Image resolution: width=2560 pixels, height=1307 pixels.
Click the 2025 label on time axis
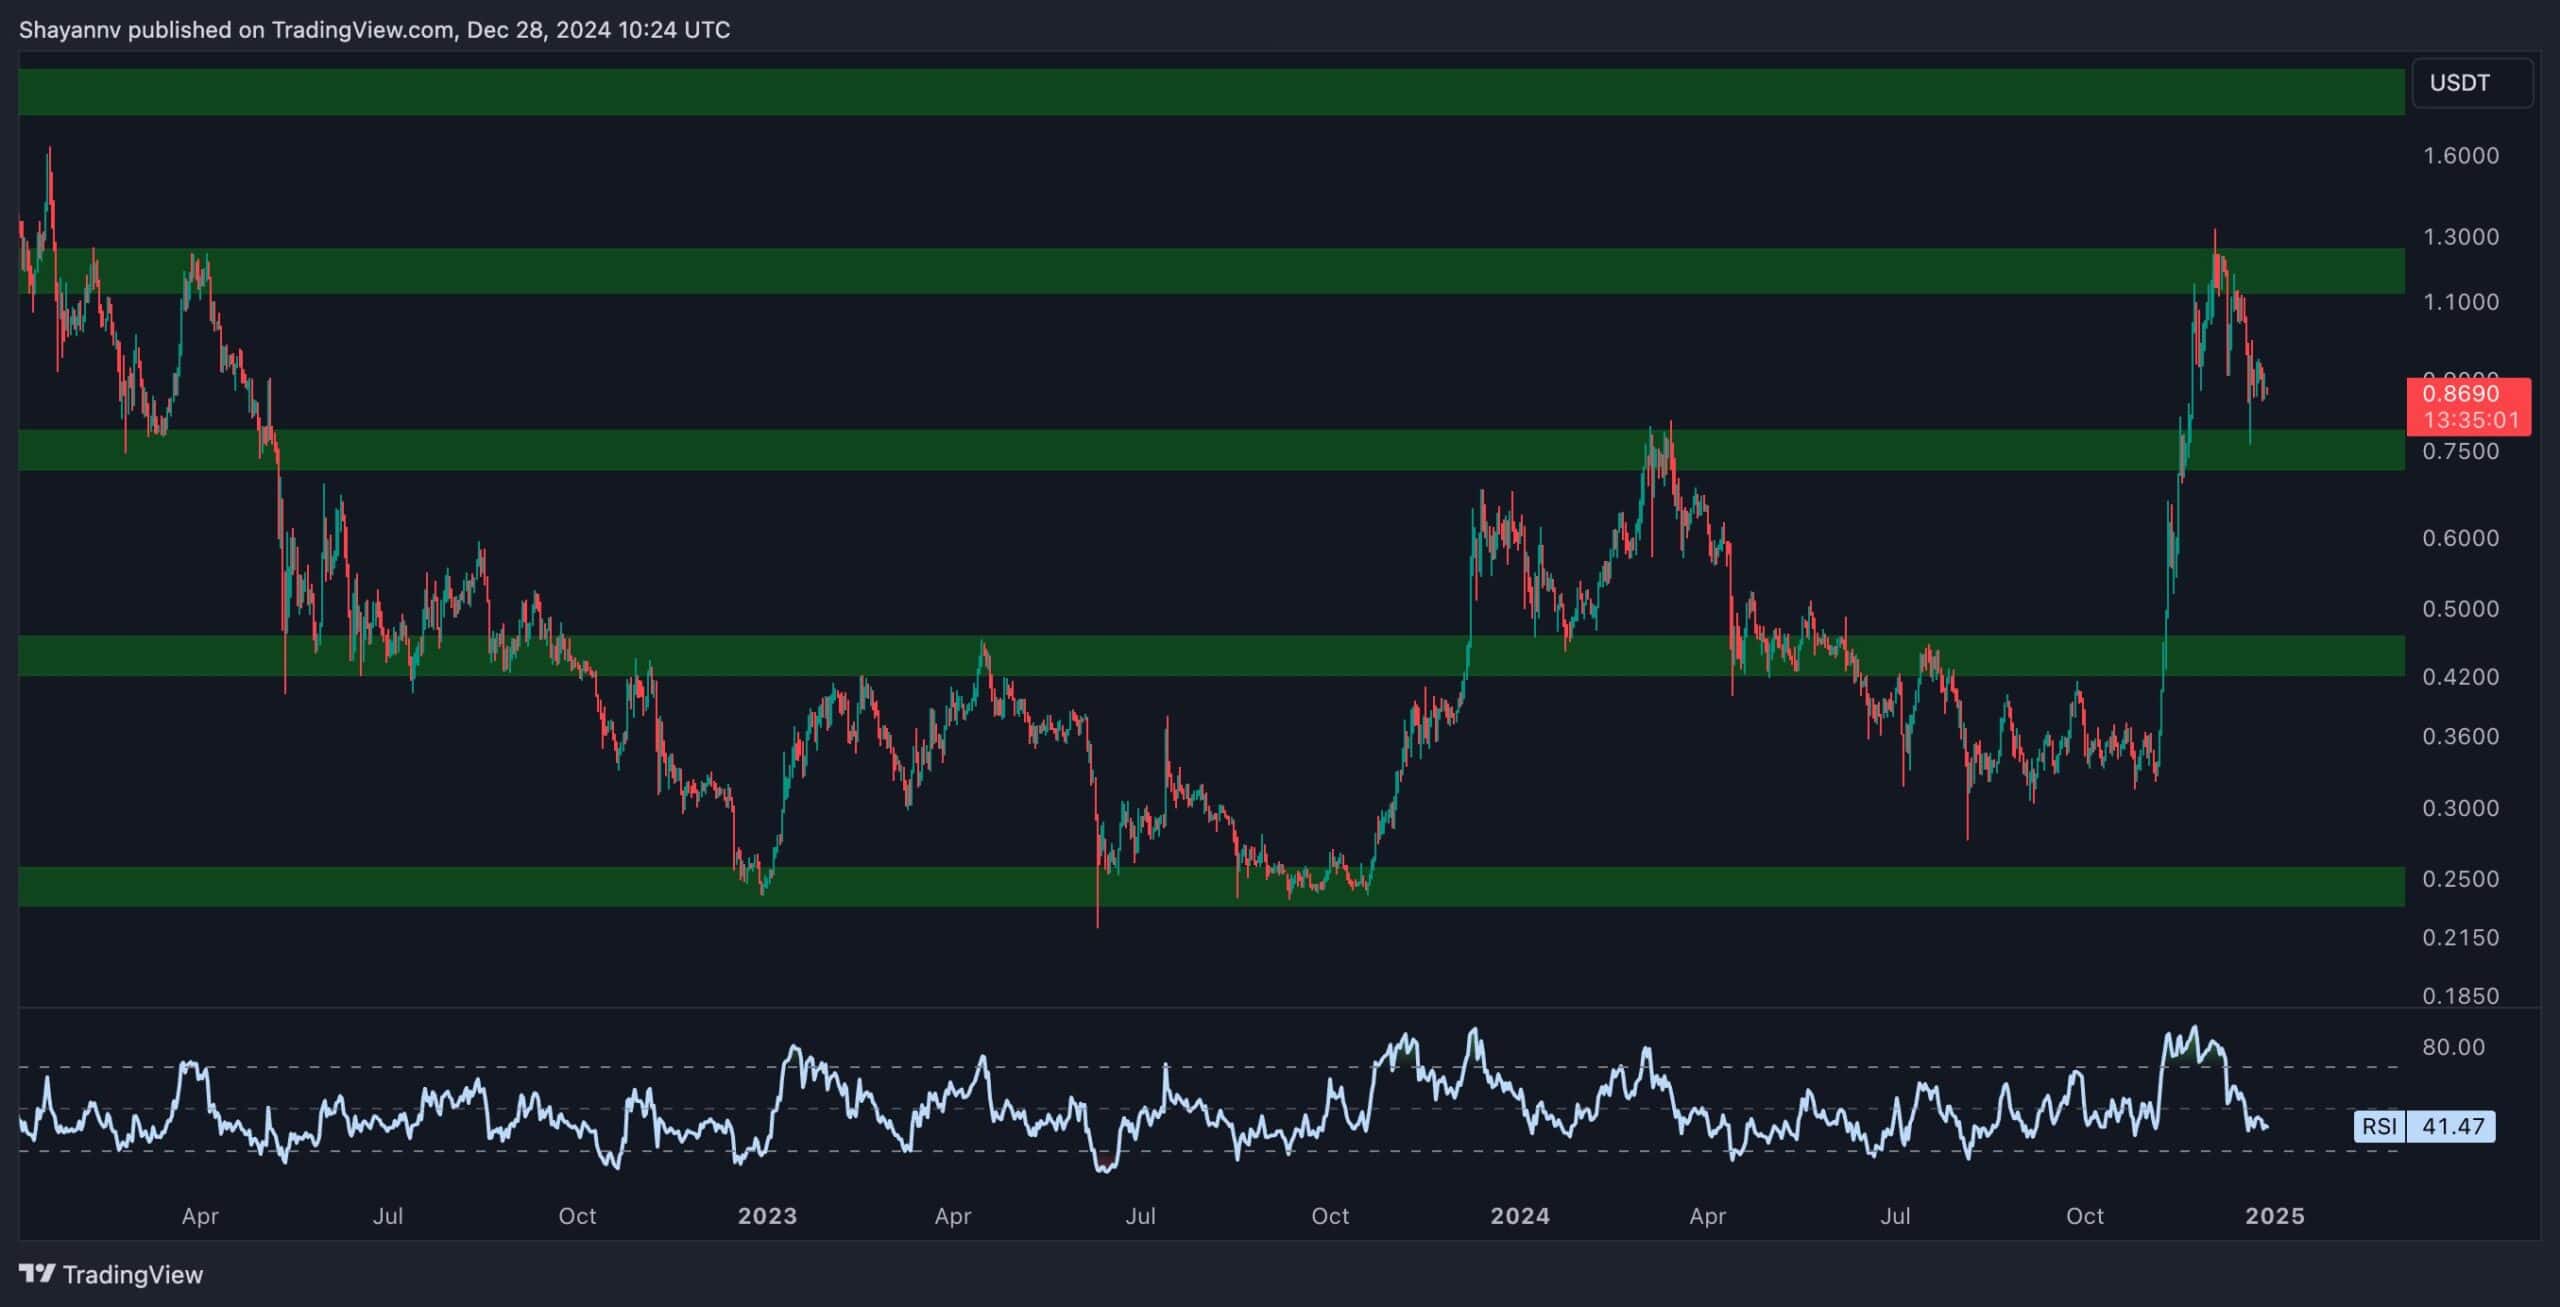pos(2274,1216)
